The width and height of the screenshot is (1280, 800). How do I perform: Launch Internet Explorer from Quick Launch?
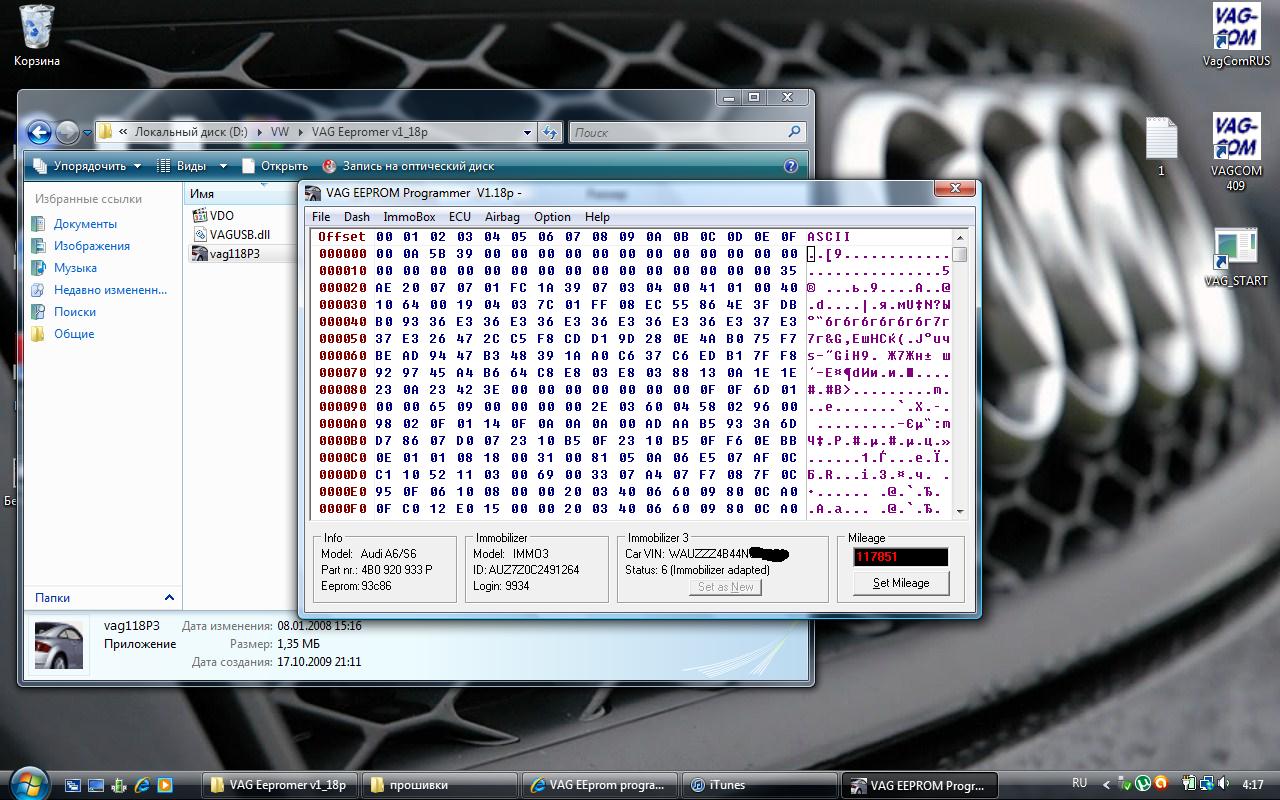142,785
